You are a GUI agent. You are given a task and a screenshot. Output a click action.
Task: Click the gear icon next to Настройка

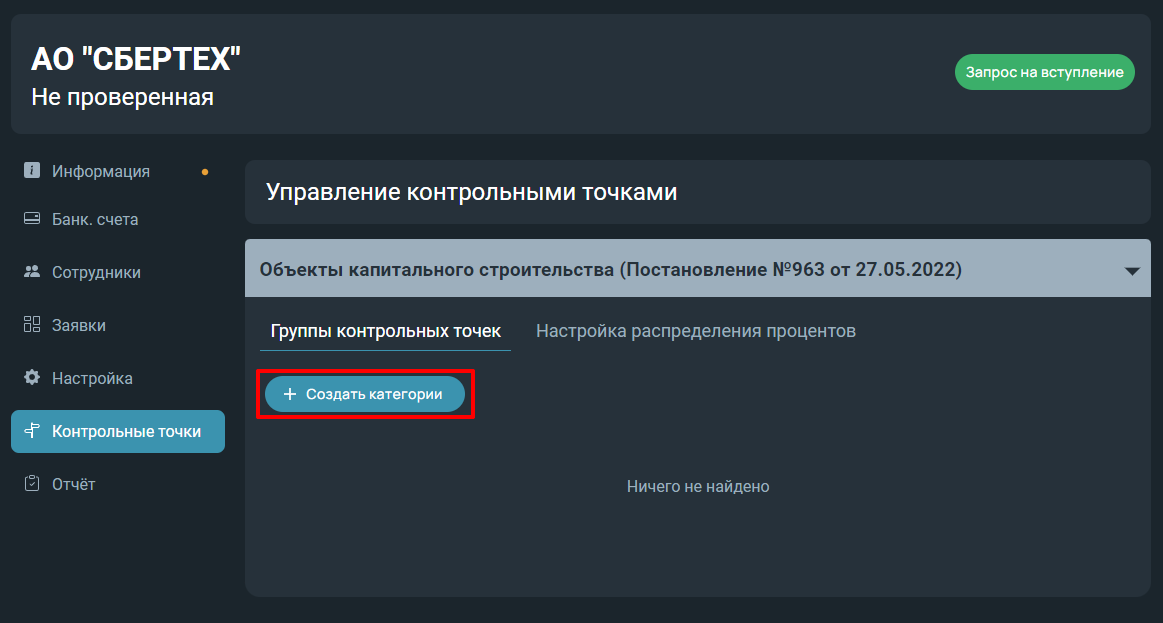click(32, 378)
